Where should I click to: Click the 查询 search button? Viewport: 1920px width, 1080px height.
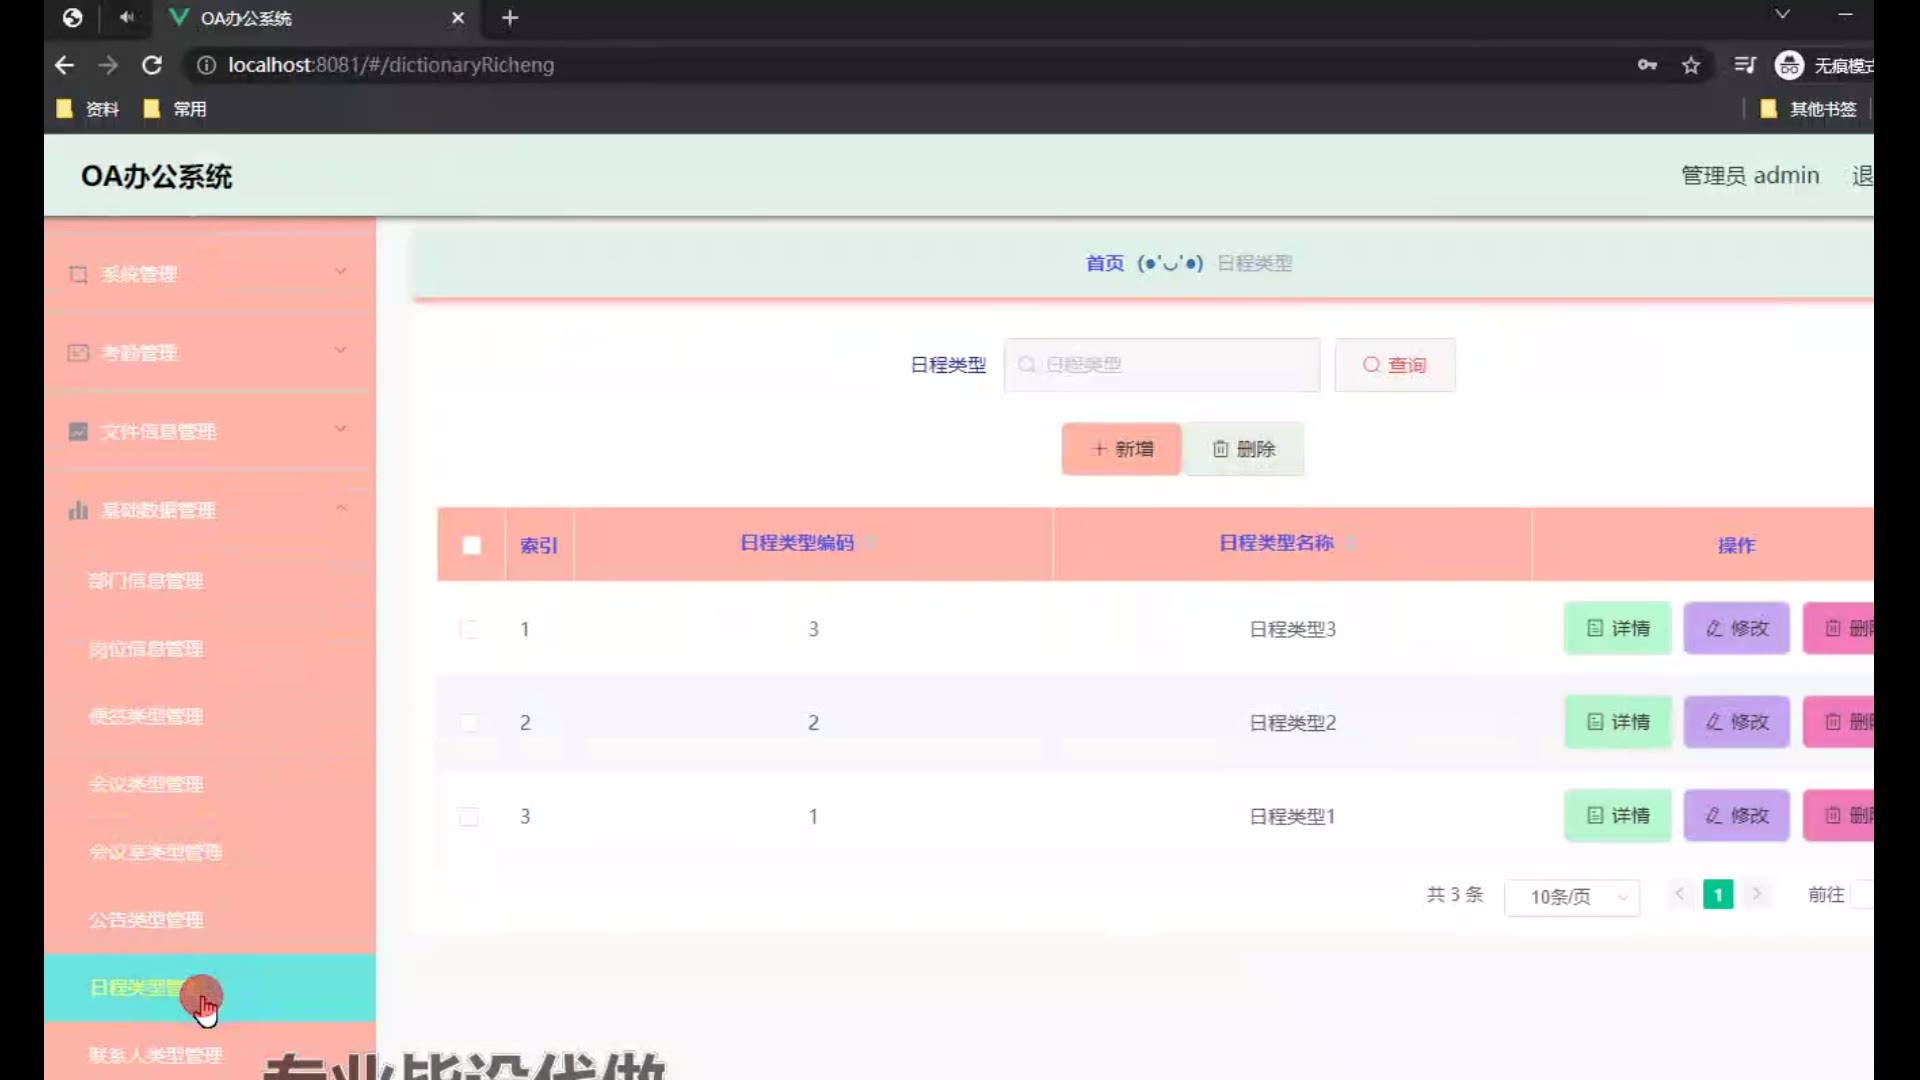pos(1395,365)
